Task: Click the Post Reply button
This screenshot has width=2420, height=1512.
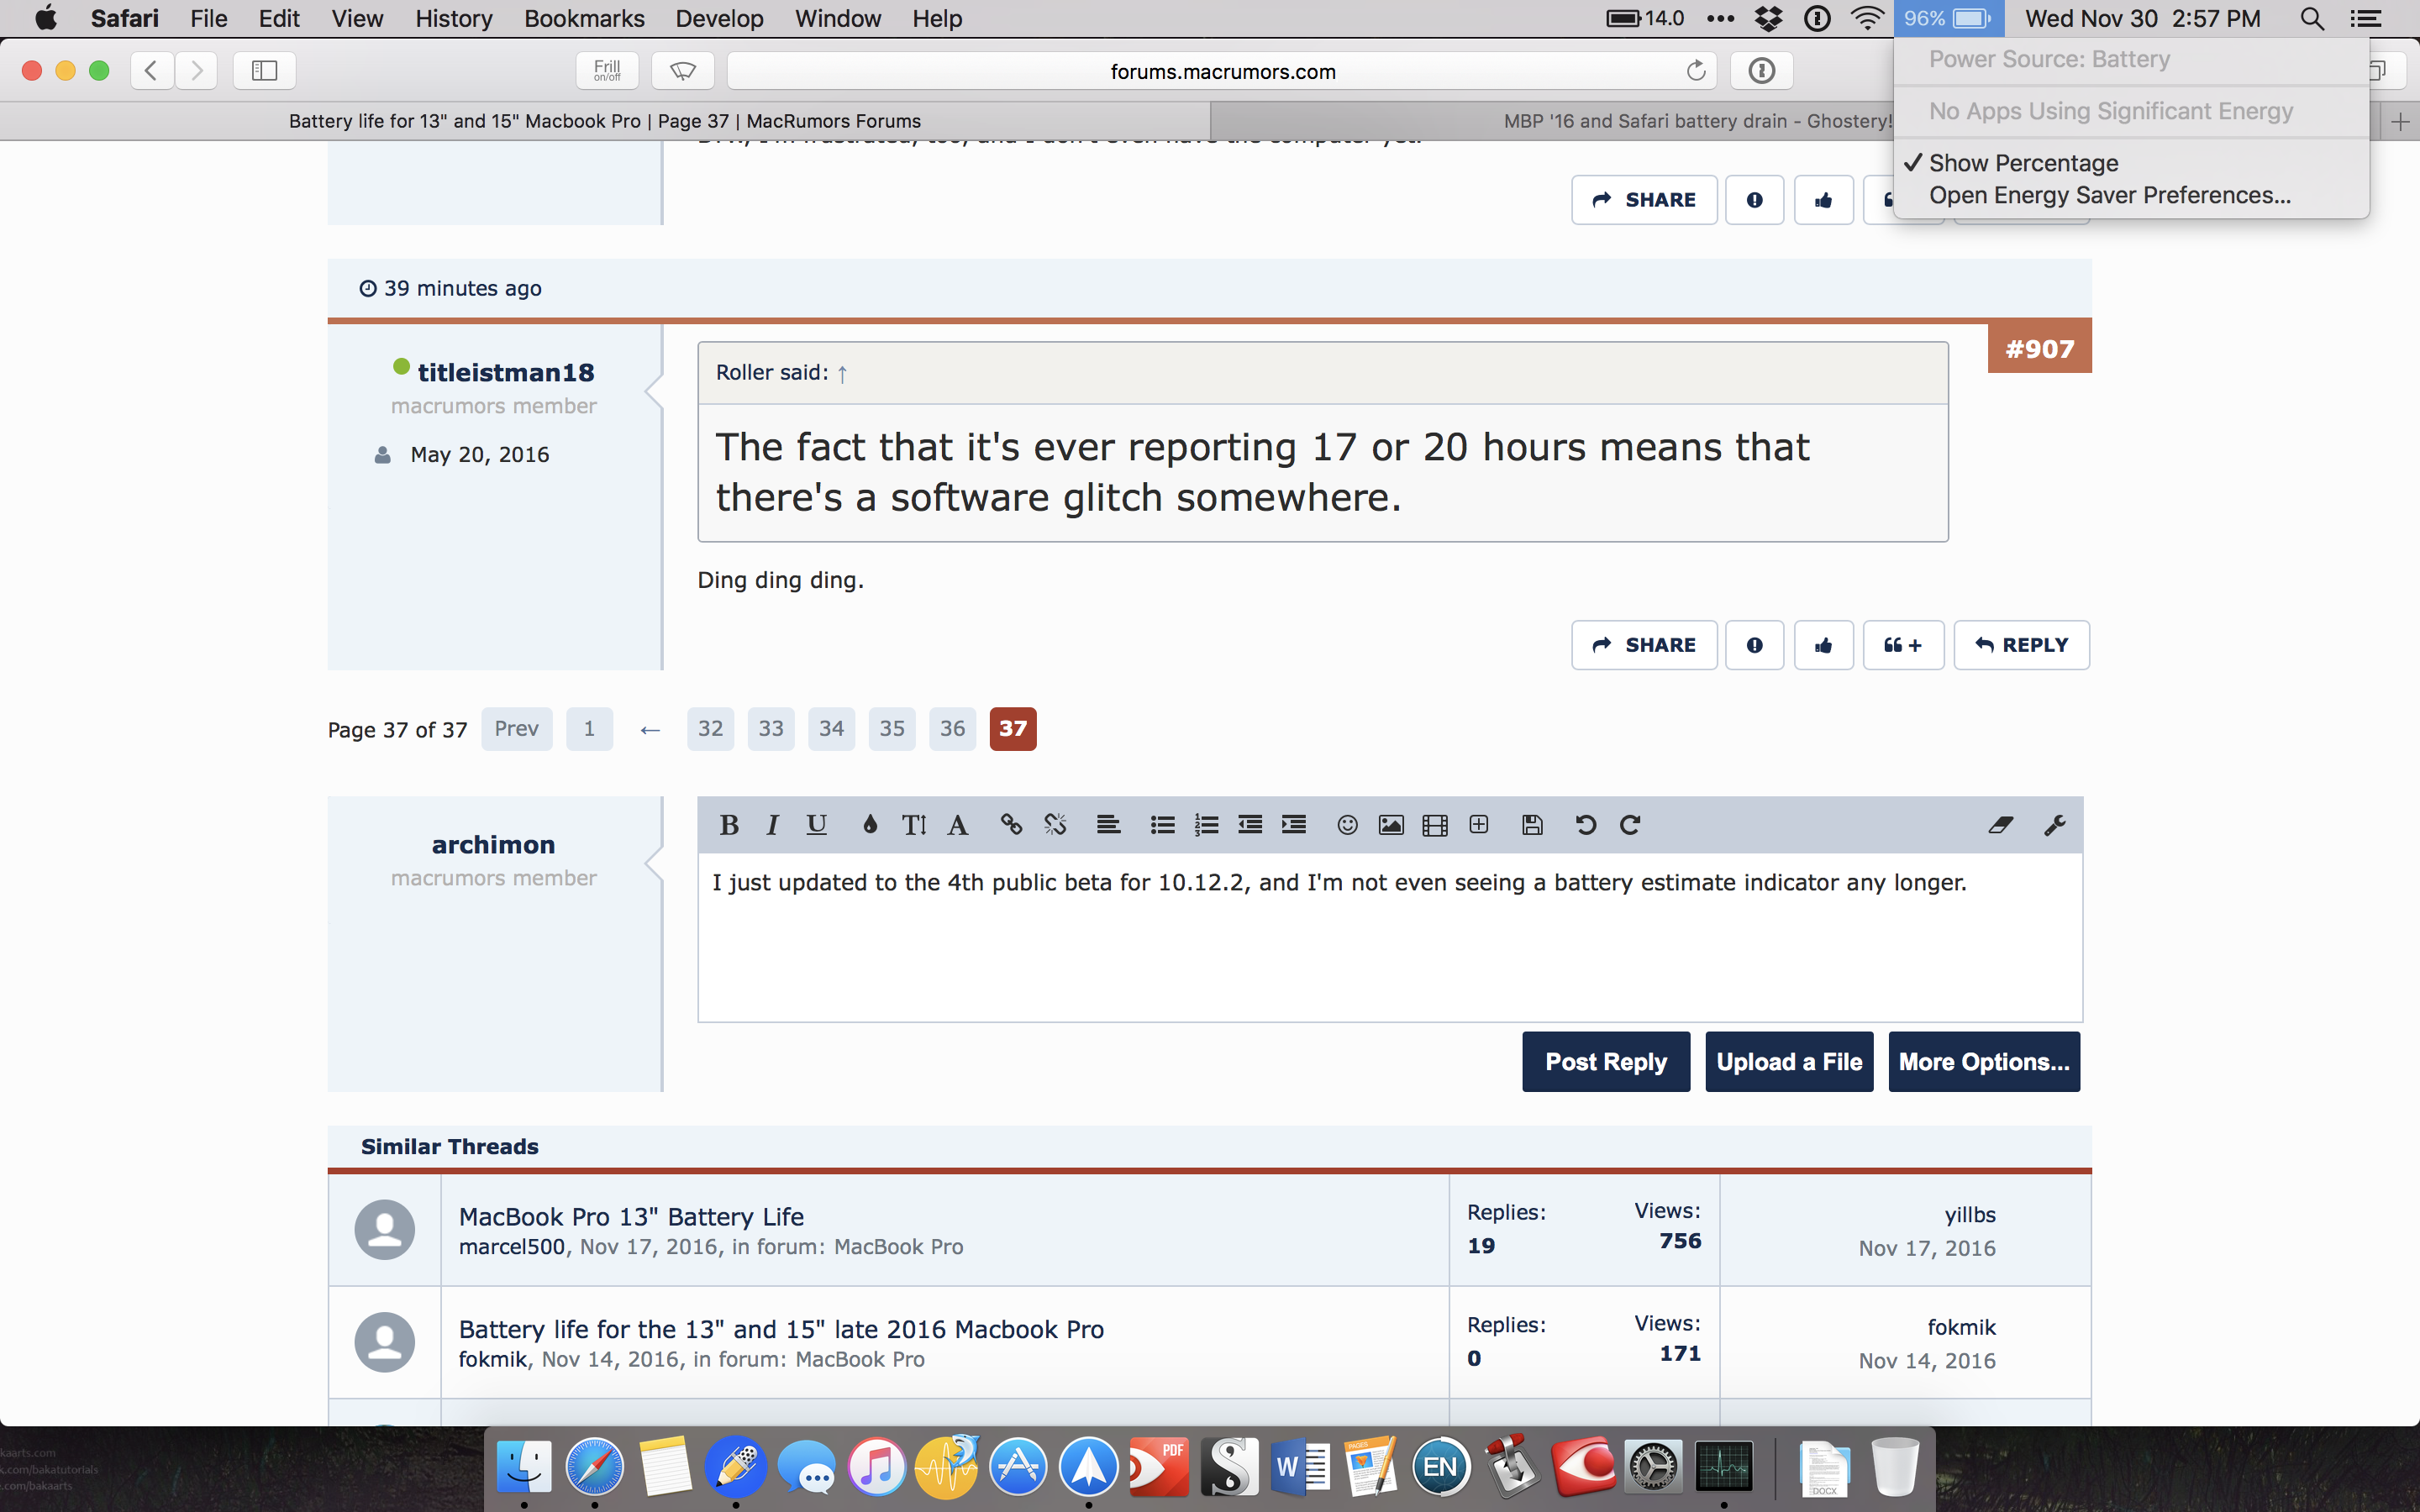Action: pos(1606,1061)
